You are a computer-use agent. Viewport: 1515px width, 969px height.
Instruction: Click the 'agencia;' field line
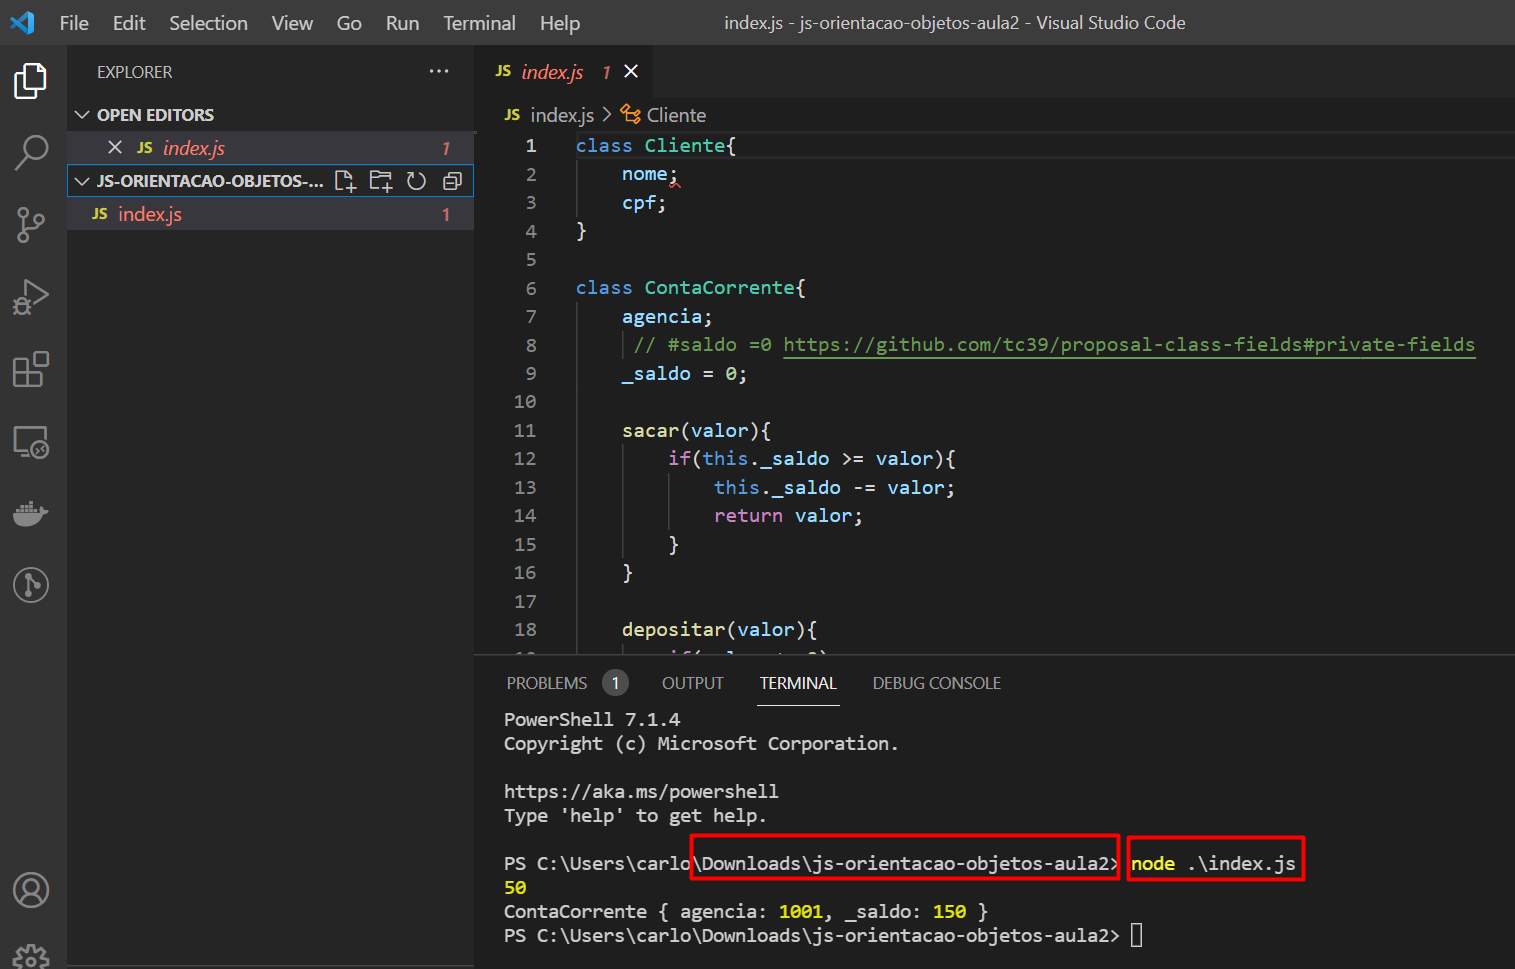point(667,317)
